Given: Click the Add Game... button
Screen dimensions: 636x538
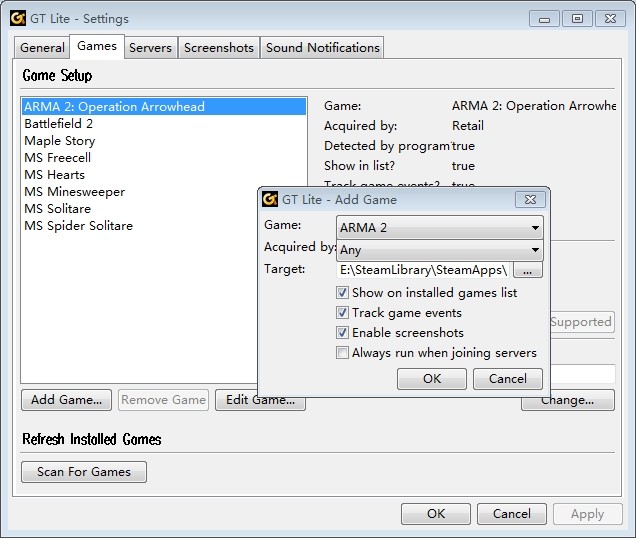Looking at the screenshot, I should tap(67, 400).
